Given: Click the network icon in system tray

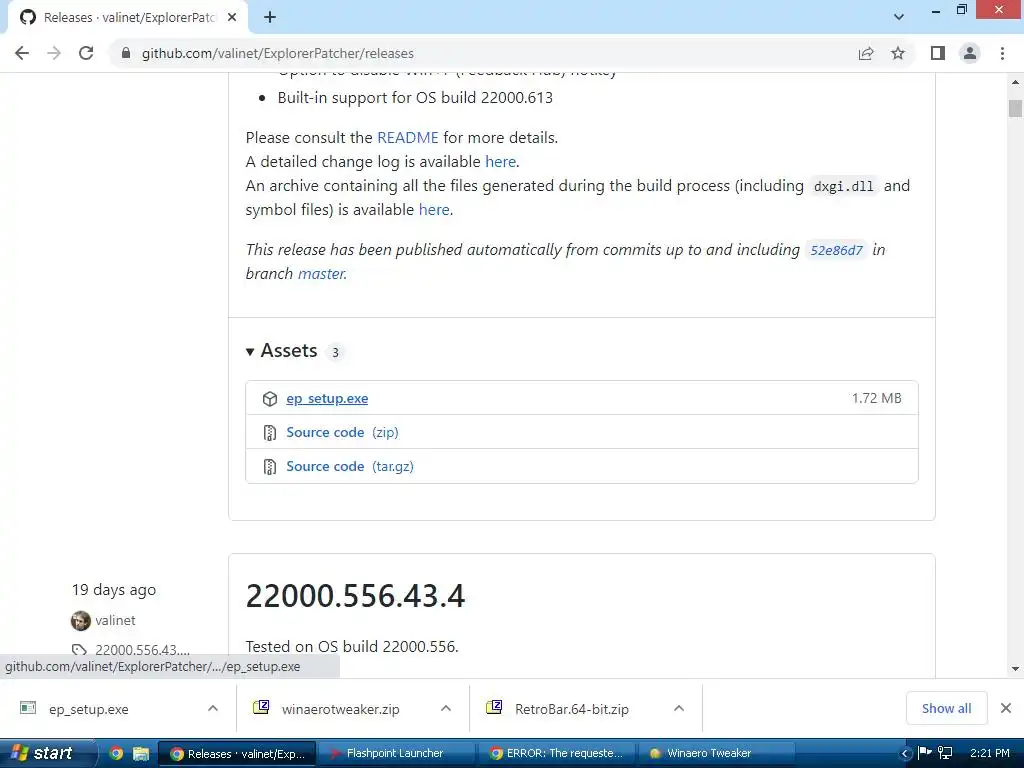Looking at the screenshot, I should (x=945, y=753).
